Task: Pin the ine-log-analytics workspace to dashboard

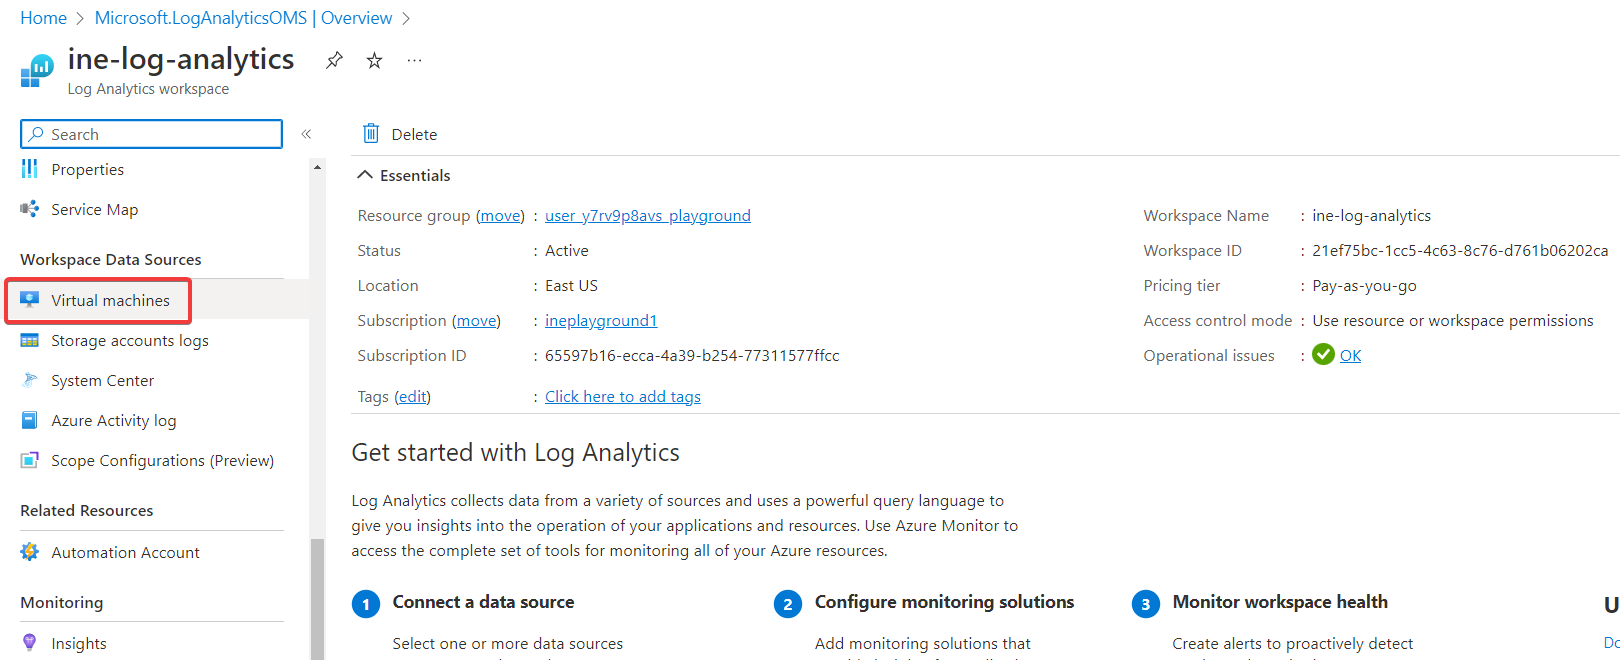Action: click(x=334, y=60)
